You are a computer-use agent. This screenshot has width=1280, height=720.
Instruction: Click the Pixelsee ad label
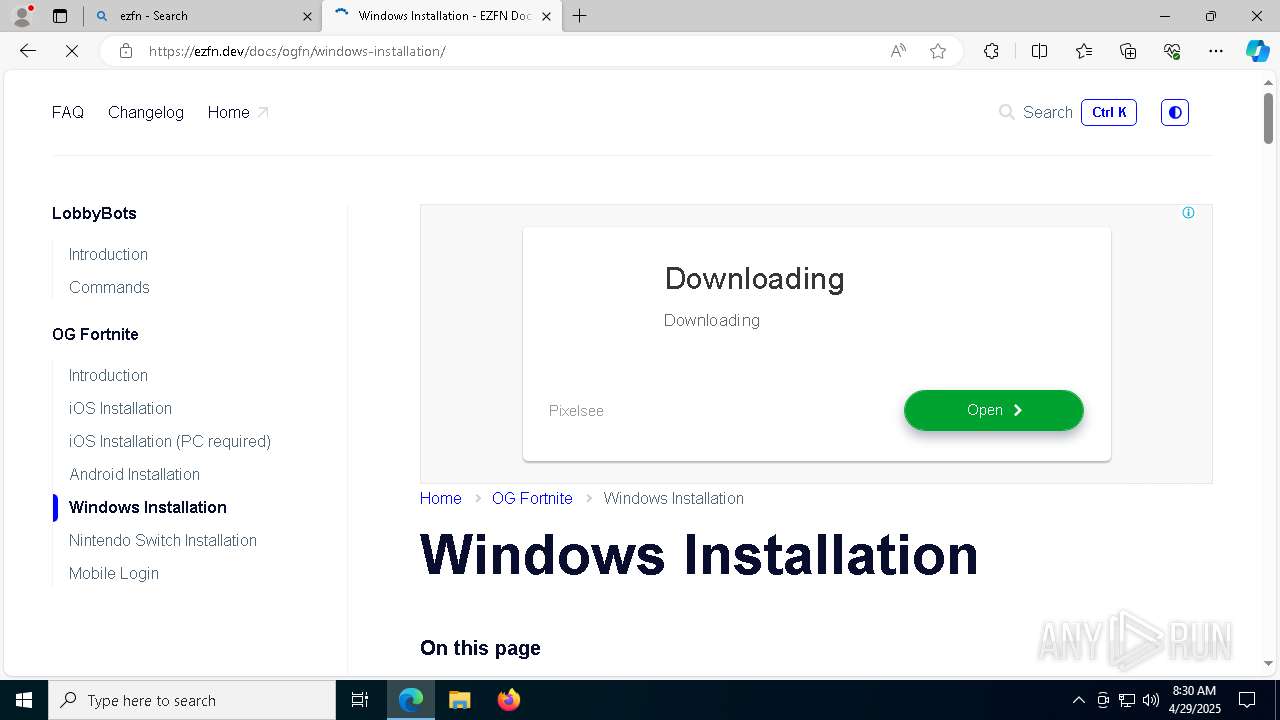click(x=576, y=411)
